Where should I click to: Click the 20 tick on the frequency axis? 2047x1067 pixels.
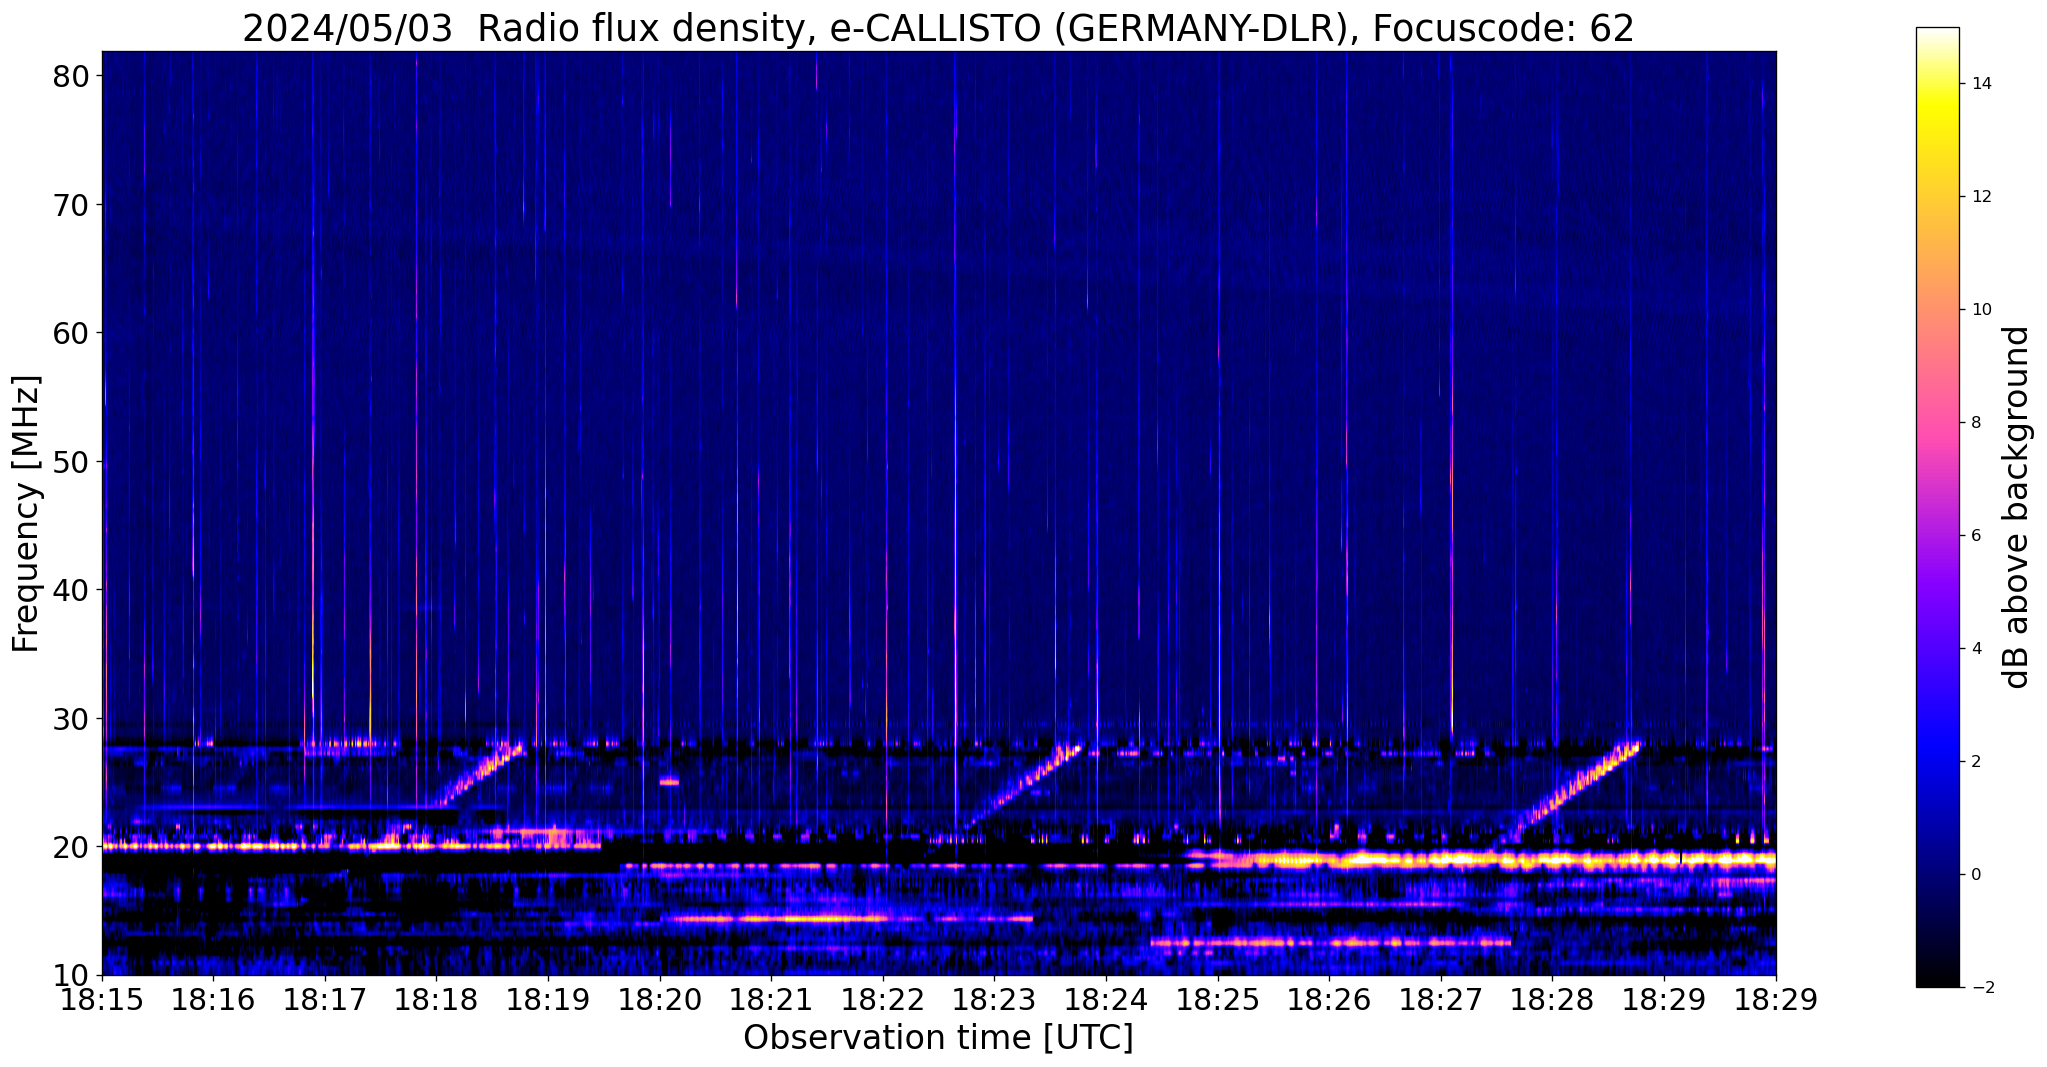point(71,847)
